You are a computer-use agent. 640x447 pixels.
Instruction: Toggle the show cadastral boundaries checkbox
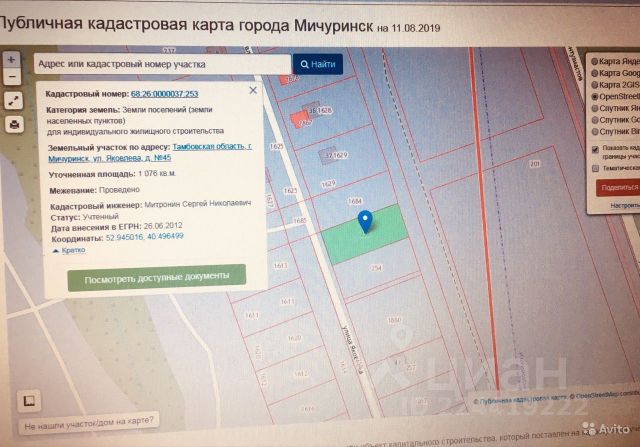(596, 148)
